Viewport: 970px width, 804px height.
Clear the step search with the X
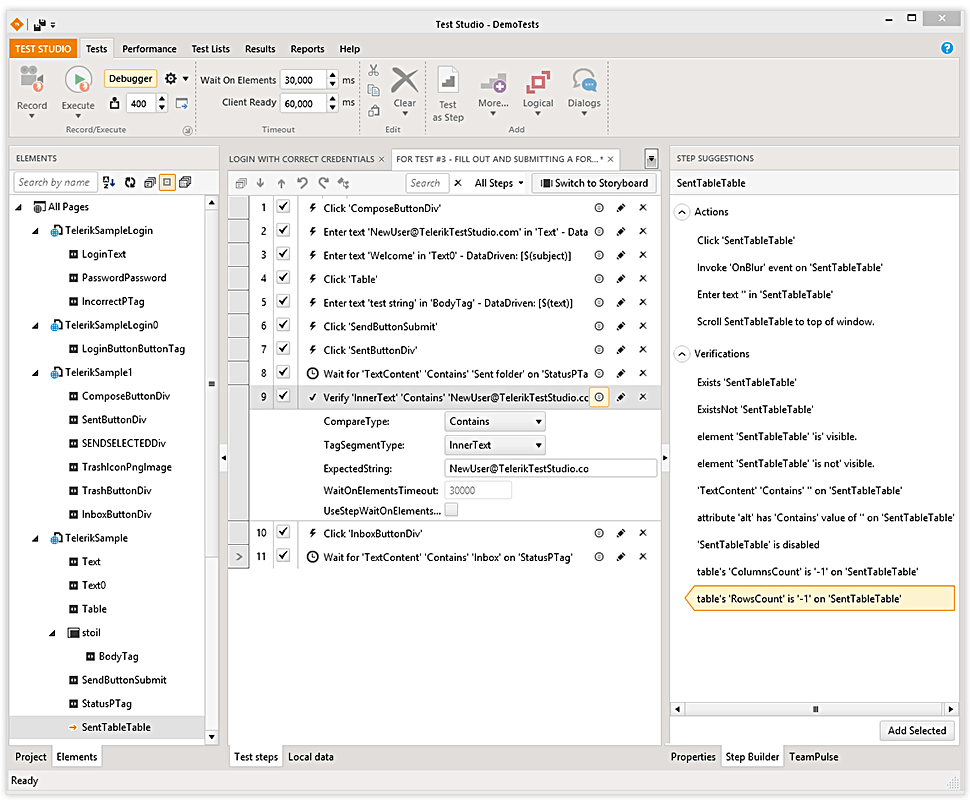[458, 183]
